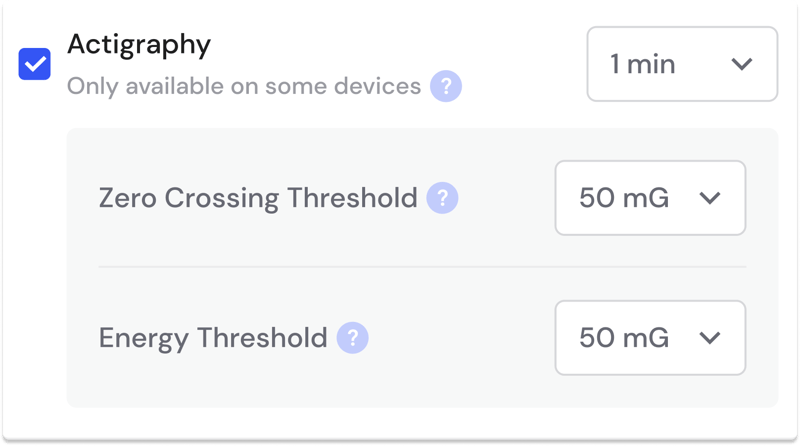The image size is (800, 446).
Task: Click the Energy Threshold label text
Action: [x=213, y=338]
